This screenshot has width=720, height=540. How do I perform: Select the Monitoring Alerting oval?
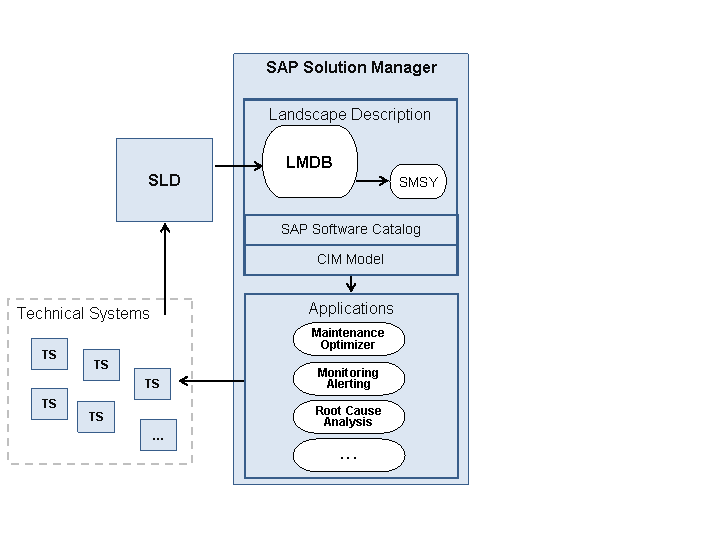tap(348, 379)
